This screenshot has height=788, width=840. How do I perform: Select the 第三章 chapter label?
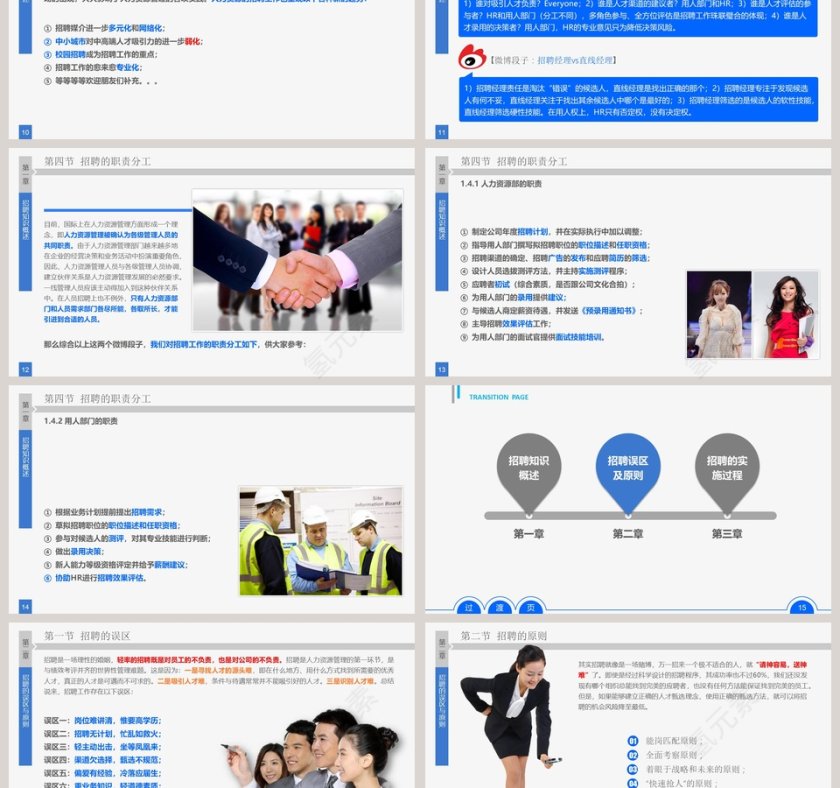727,534
